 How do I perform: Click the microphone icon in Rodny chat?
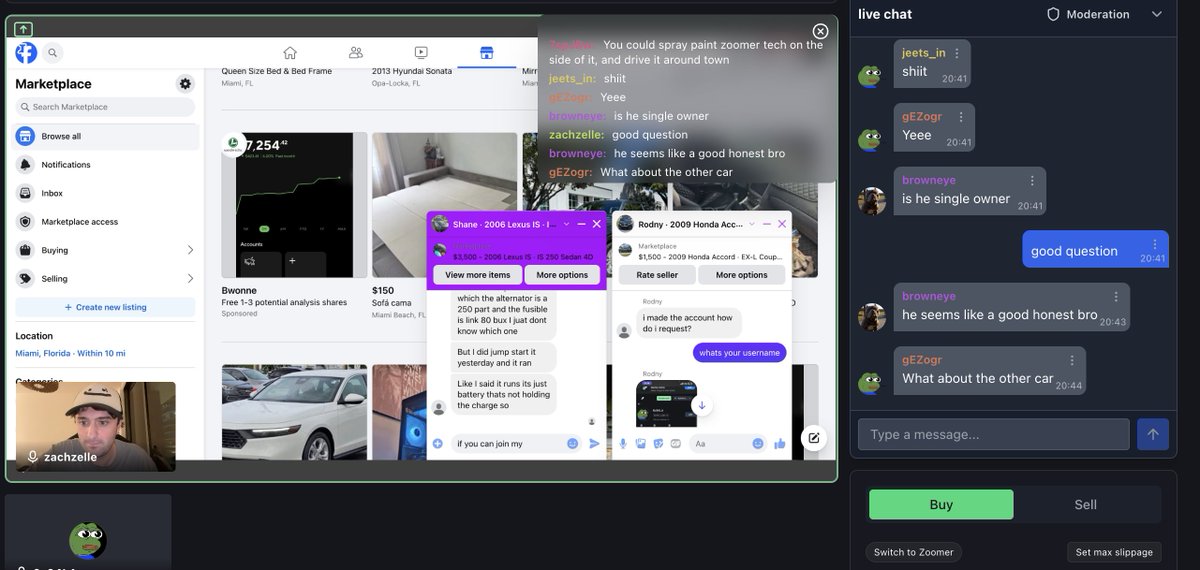pyautogui.click(x=622, y=443)
